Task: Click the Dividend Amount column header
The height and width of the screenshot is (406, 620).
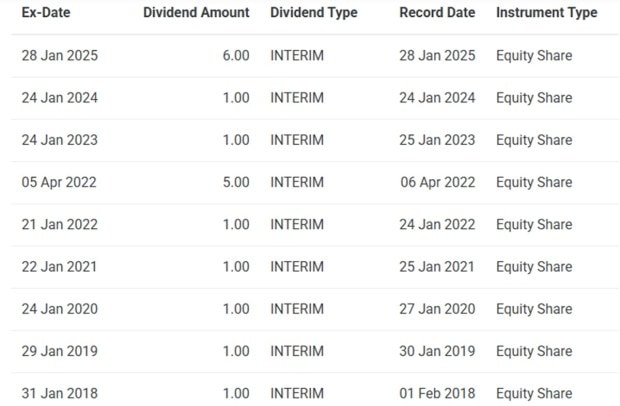Action: 196,13
